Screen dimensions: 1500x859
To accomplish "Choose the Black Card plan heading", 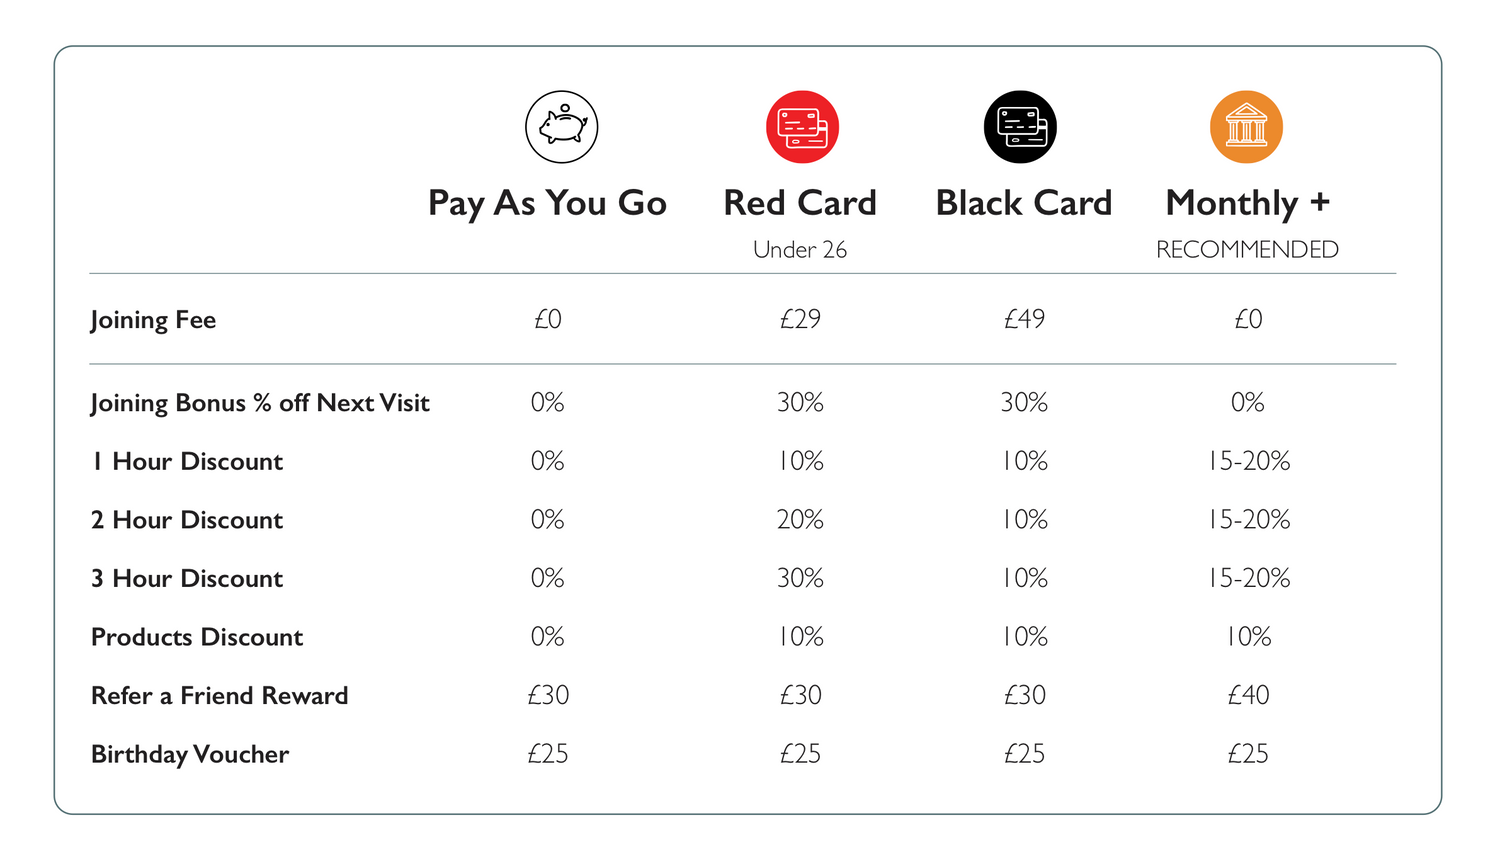I will click(1023, 203).
